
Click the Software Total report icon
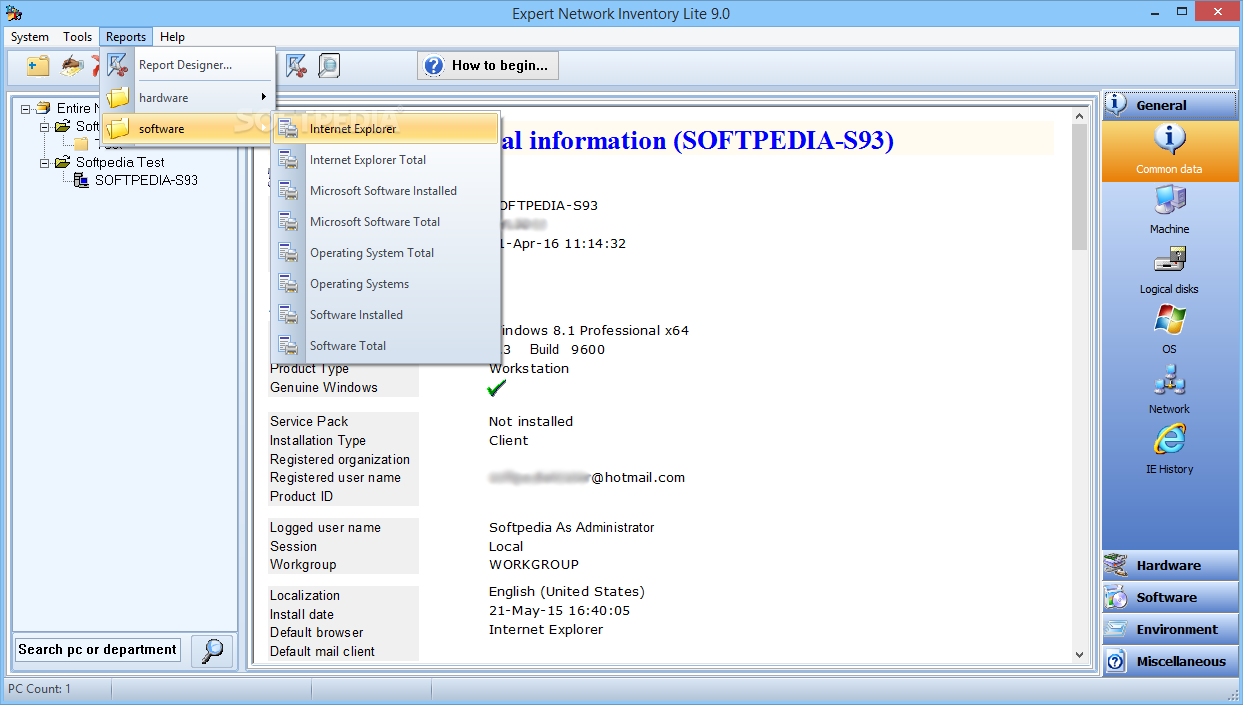[288, 346]
